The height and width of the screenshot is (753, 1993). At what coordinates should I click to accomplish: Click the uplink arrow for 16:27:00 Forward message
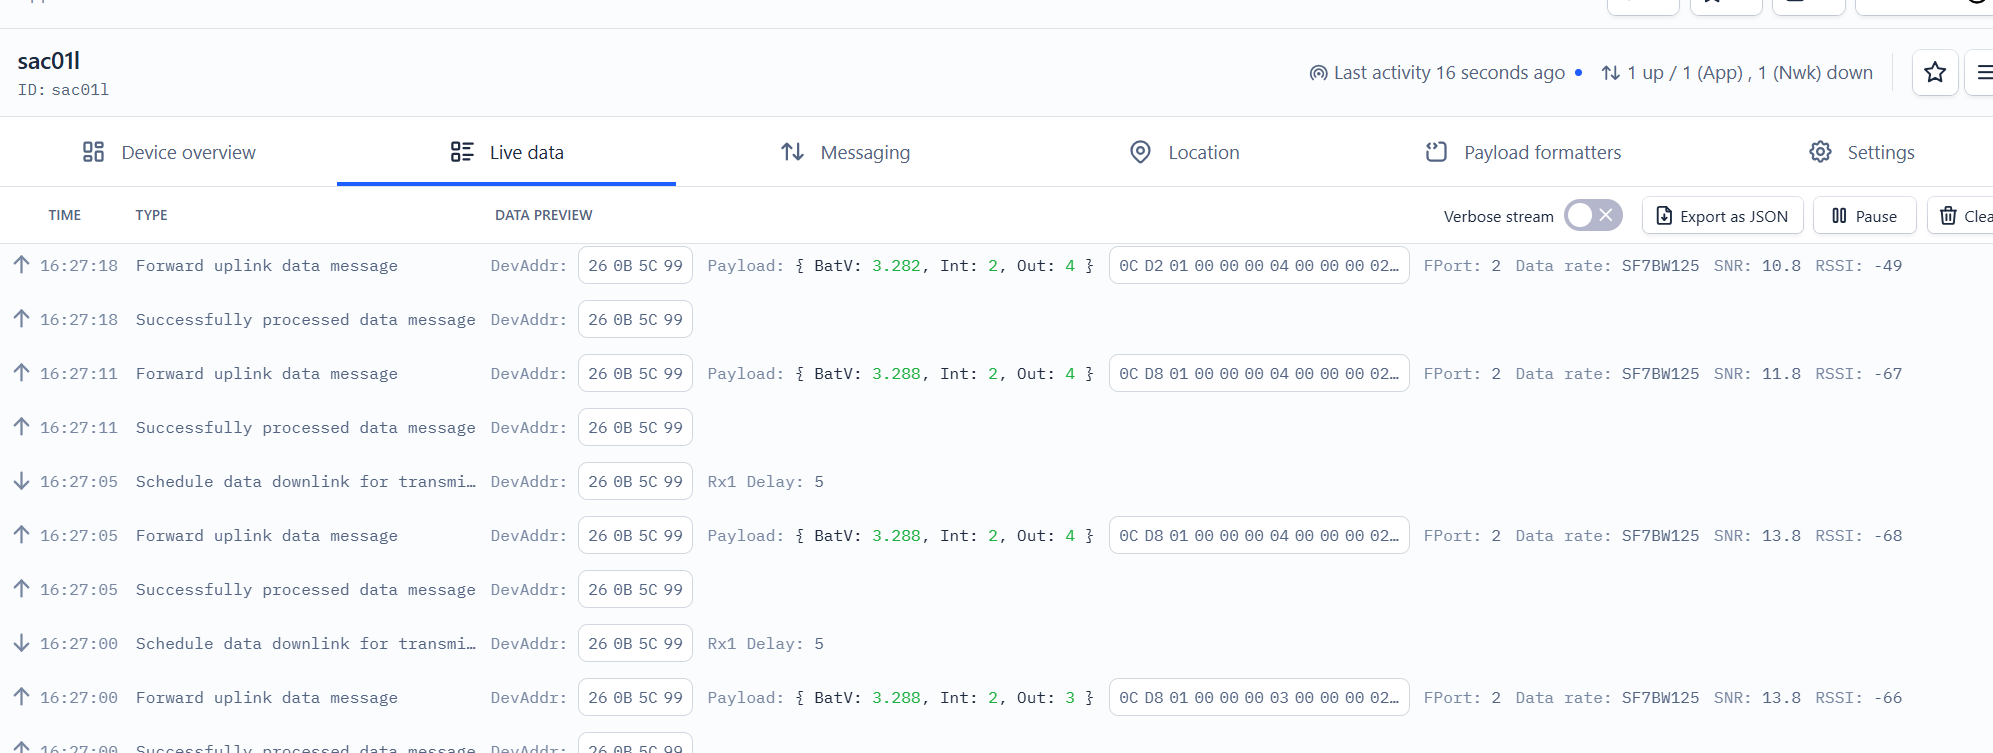point(21,696)
